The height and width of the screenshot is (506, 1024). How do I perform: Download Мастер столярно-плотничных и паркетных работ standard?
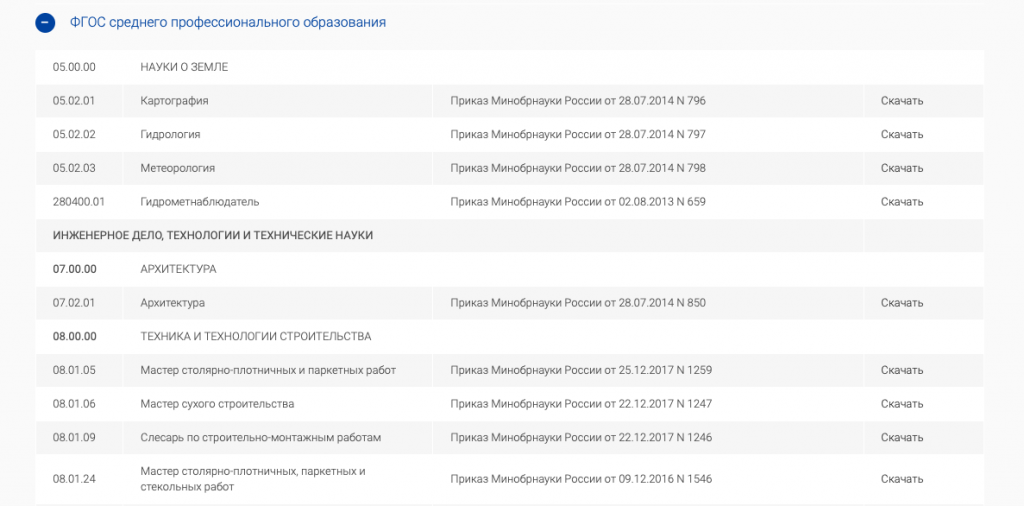[x=901, y=370]
